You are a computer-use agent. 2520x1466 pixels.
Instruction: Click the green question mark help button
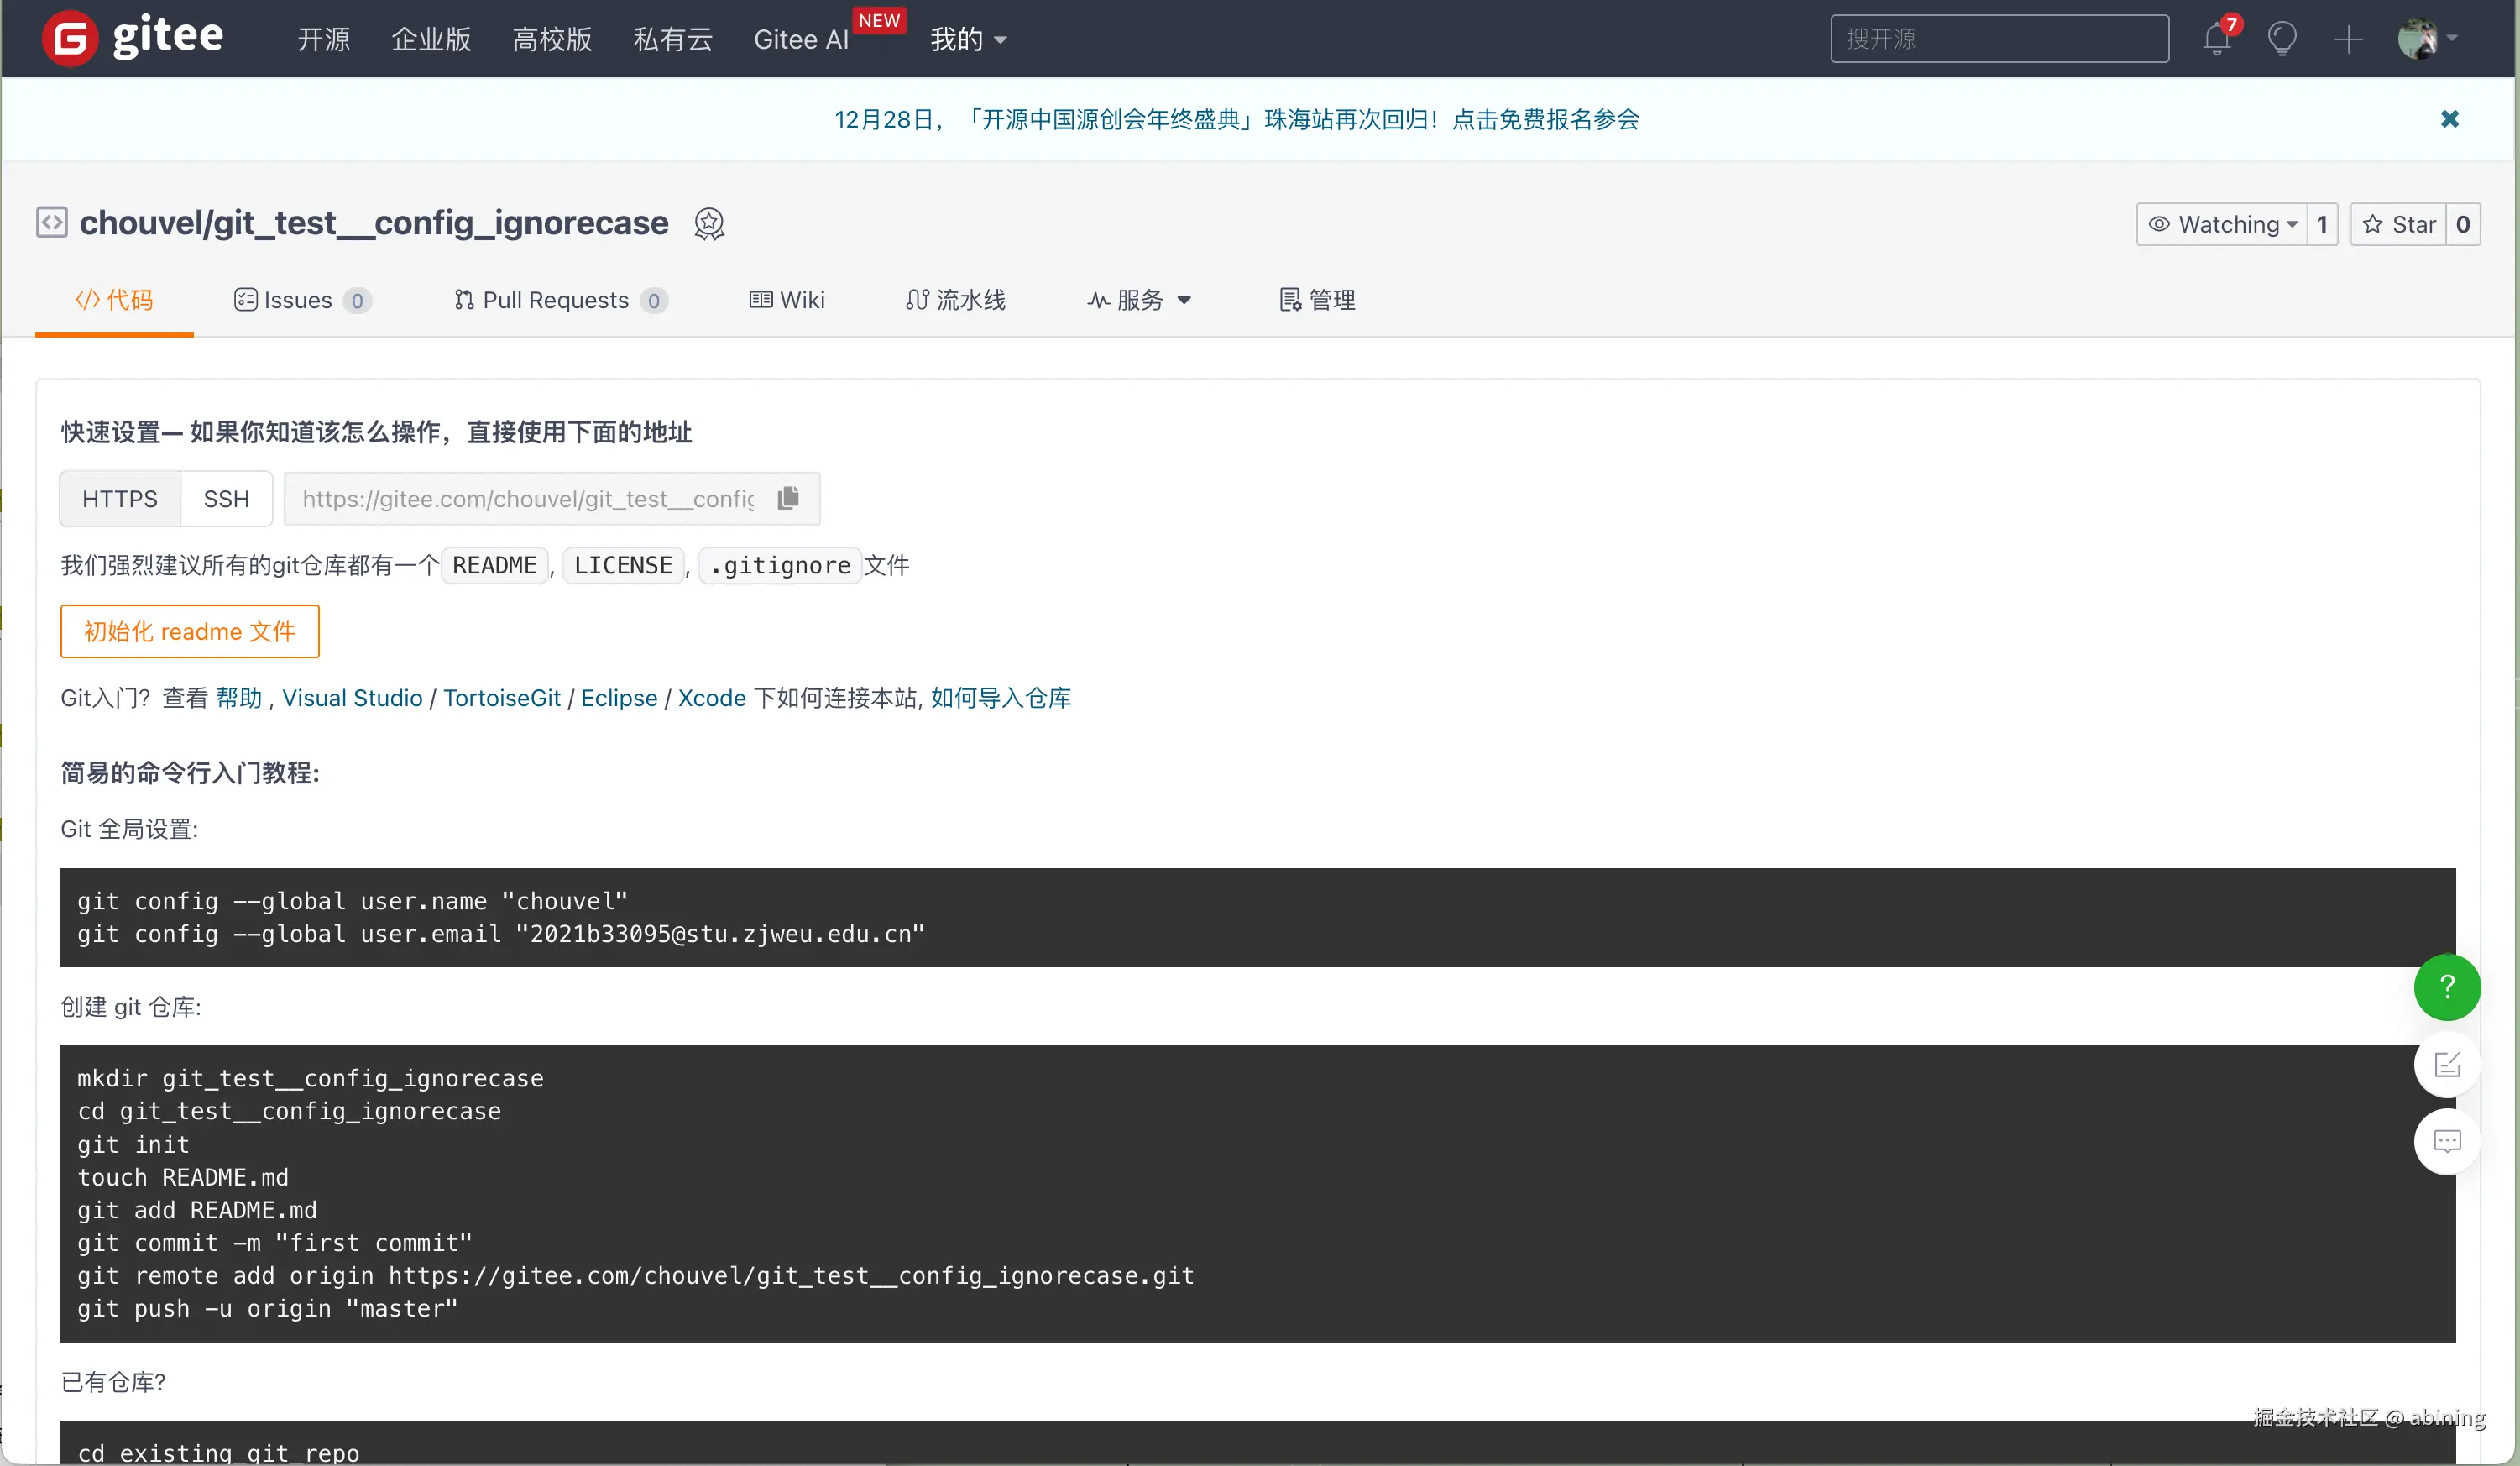[x=2446, y=987]
